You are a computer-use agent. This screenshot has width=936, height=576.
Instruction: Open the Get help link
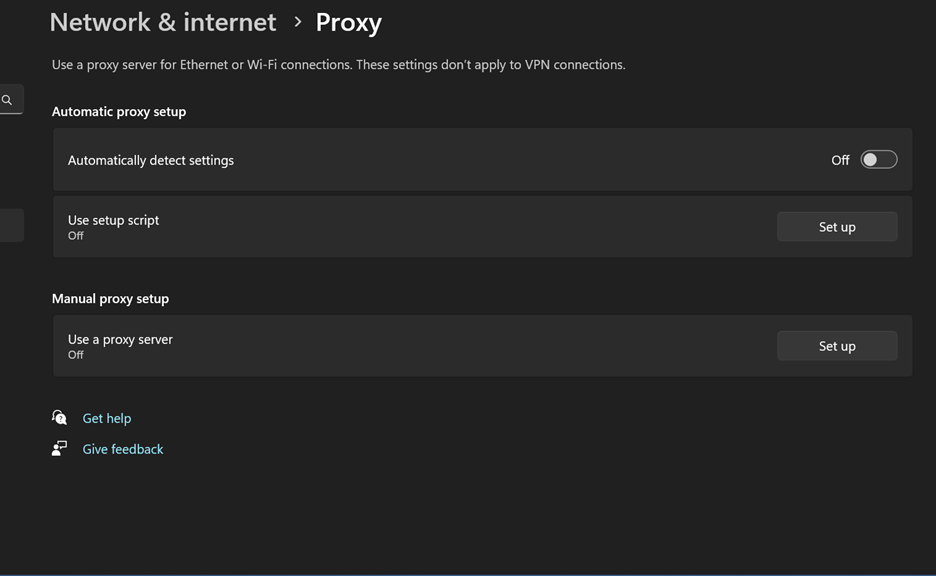[x=107, y=418]
